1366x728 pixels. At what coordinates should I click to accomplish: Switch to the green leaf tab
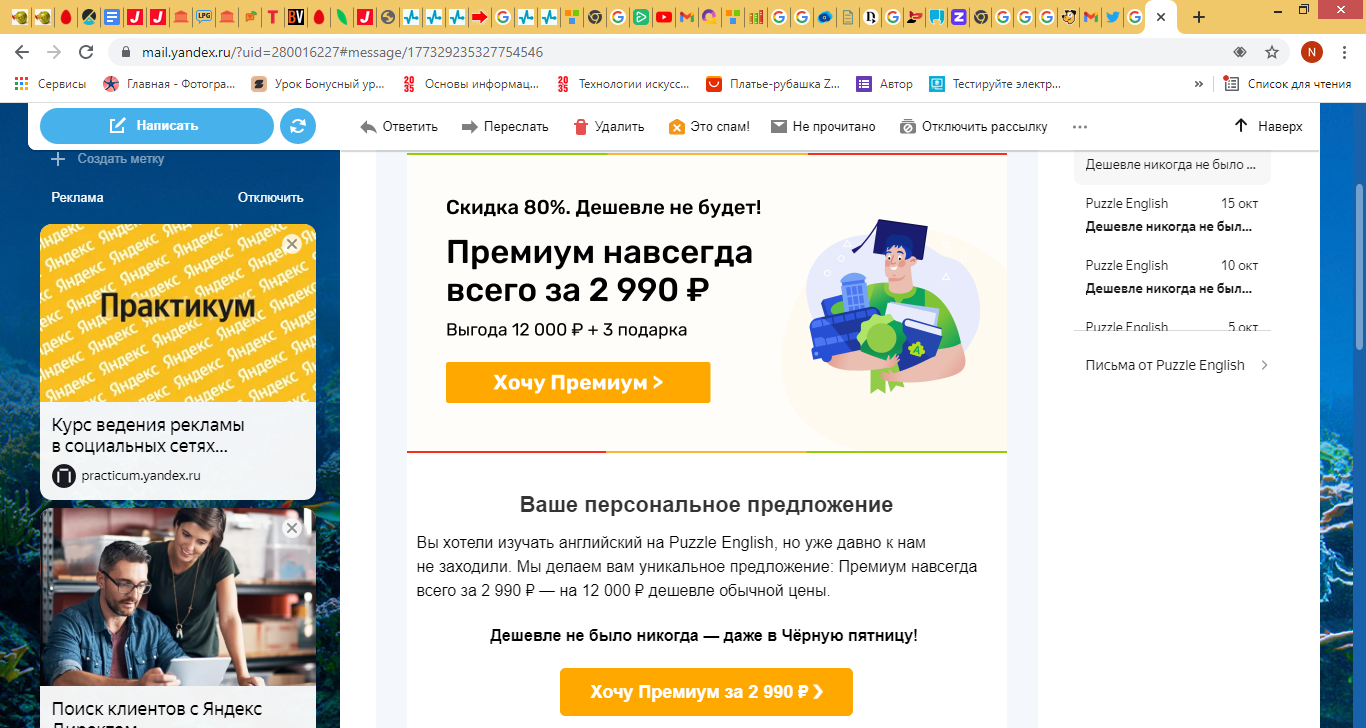[x=341, y=17]
